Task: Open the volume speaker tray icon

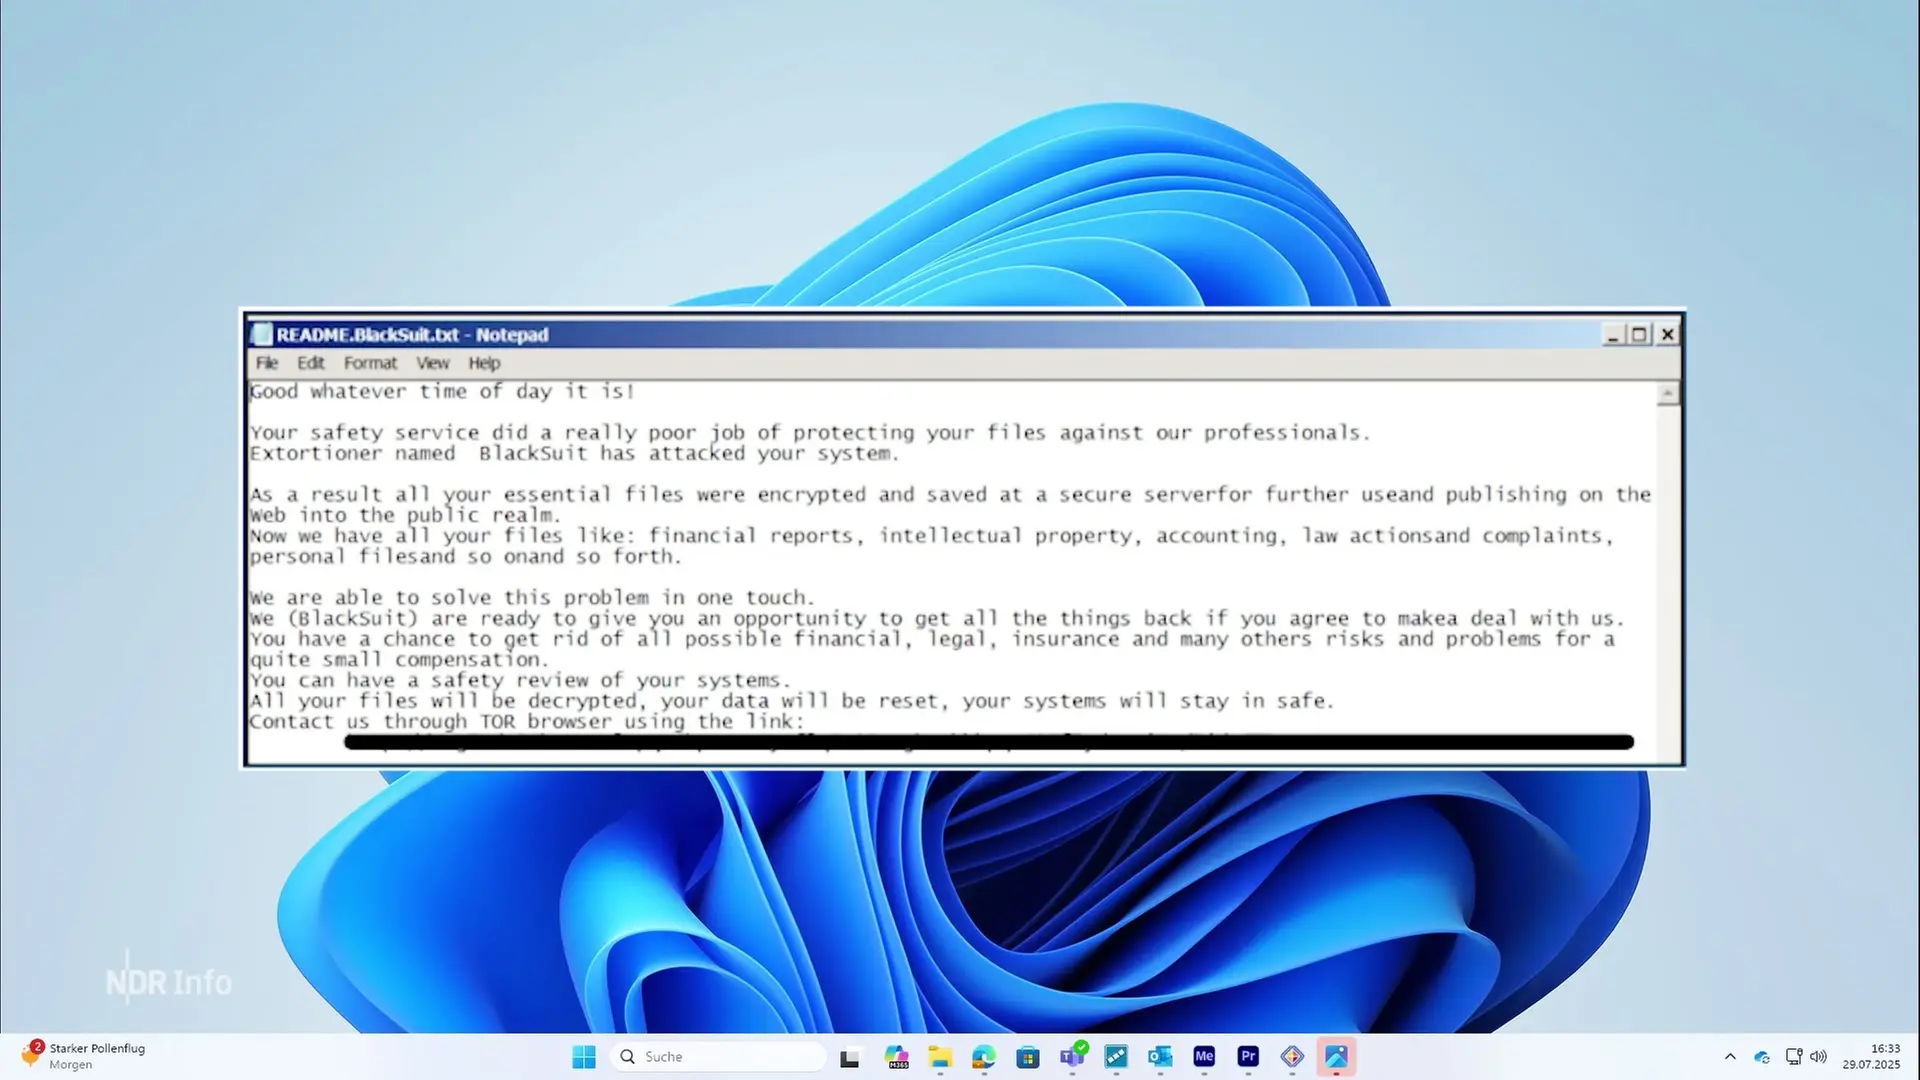Action: click(1818, 1057)
